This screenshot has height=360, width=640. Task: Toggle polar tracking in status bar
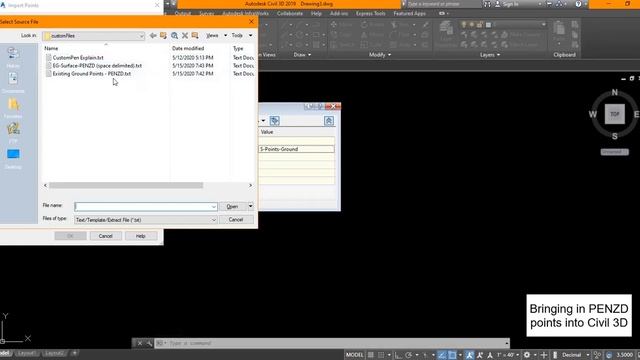(409, 355)
